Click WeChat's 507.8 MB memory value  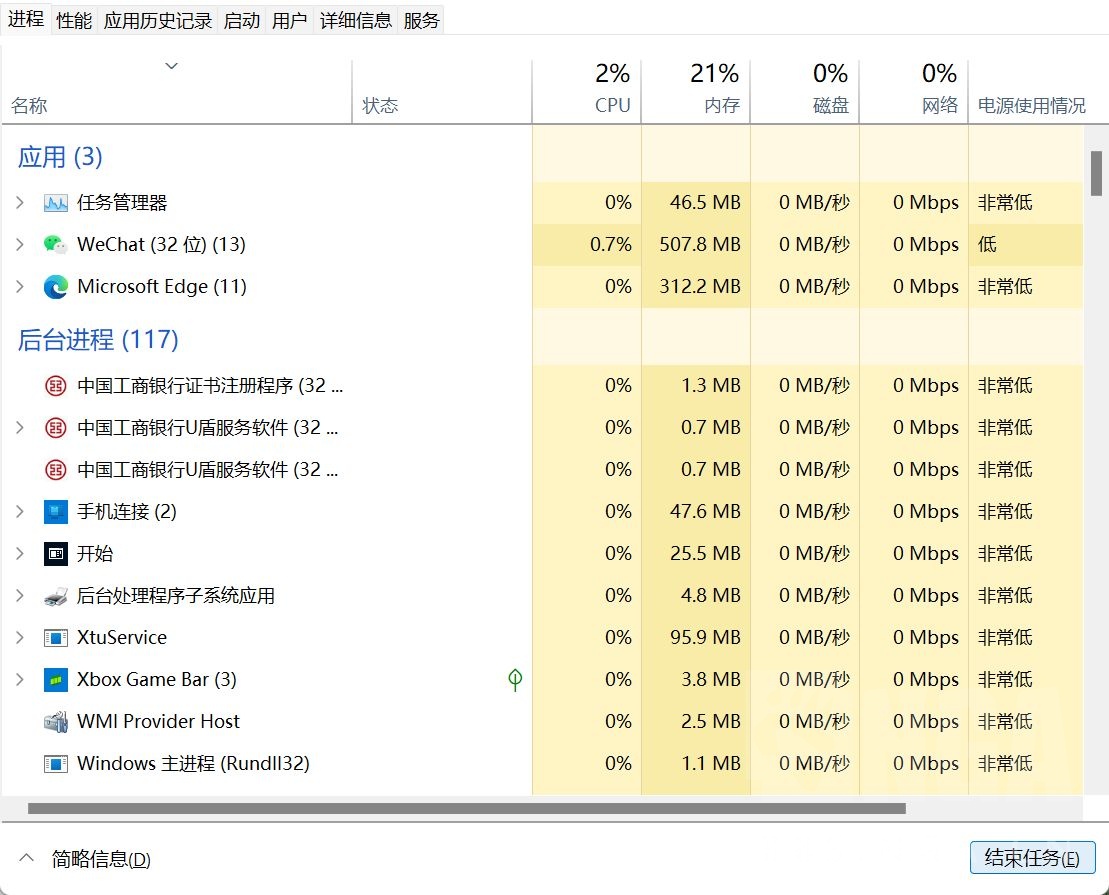pos(700,245)
